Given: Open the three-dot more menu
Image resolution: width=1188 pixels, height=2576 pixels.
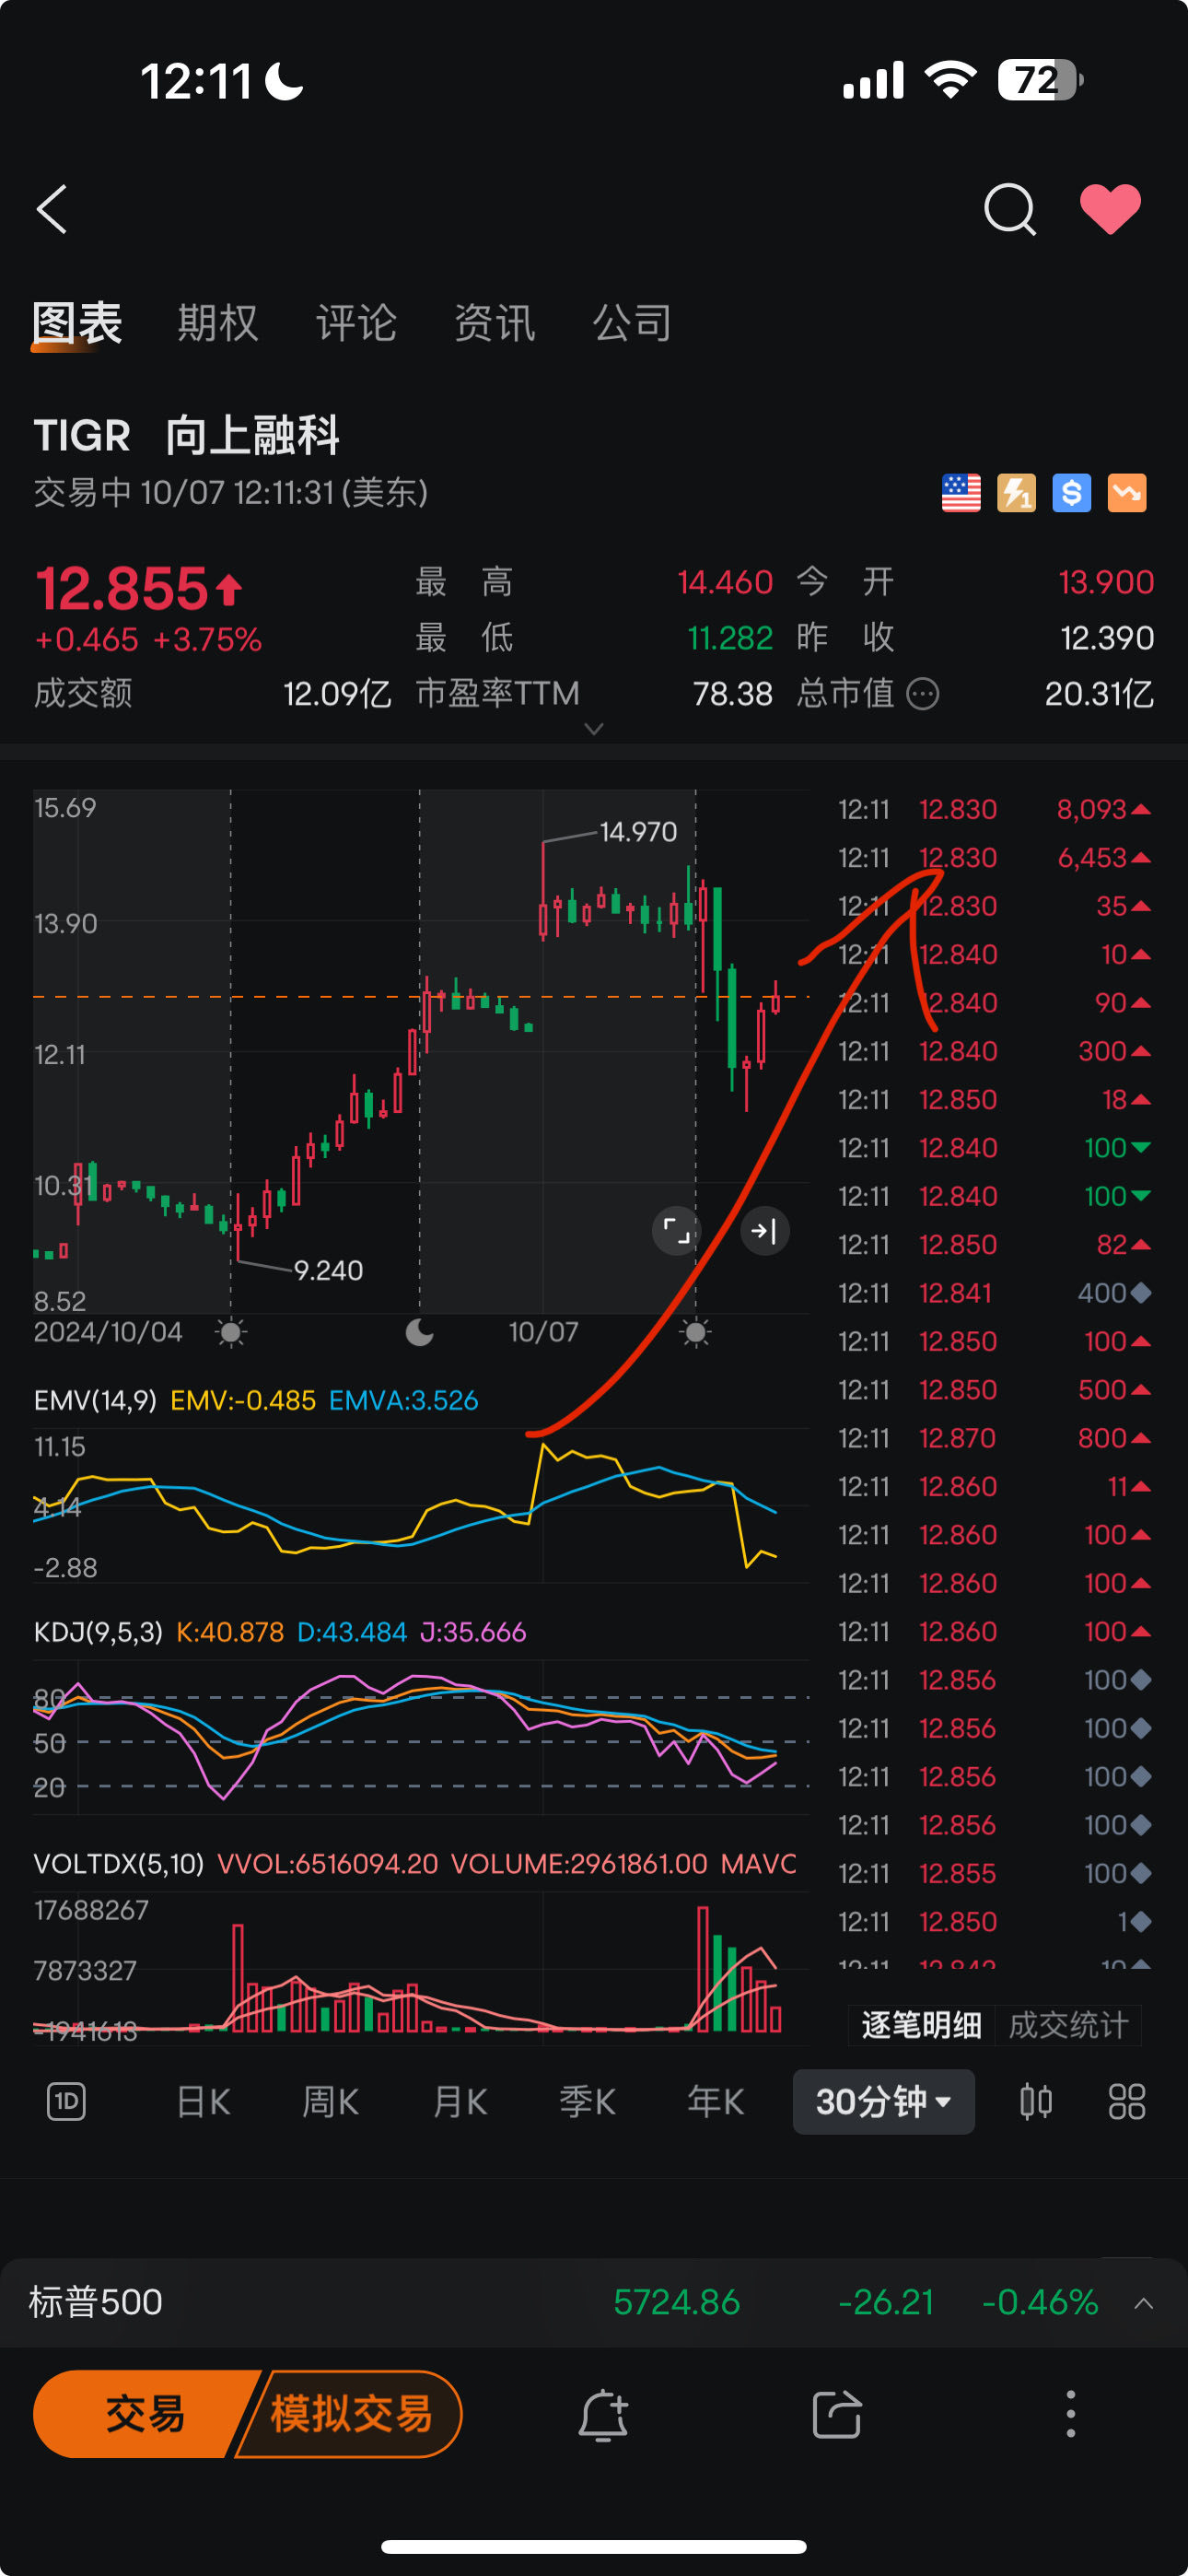Looking at the screenshot, I should pyautogui.click(x=1071, y=2414).
